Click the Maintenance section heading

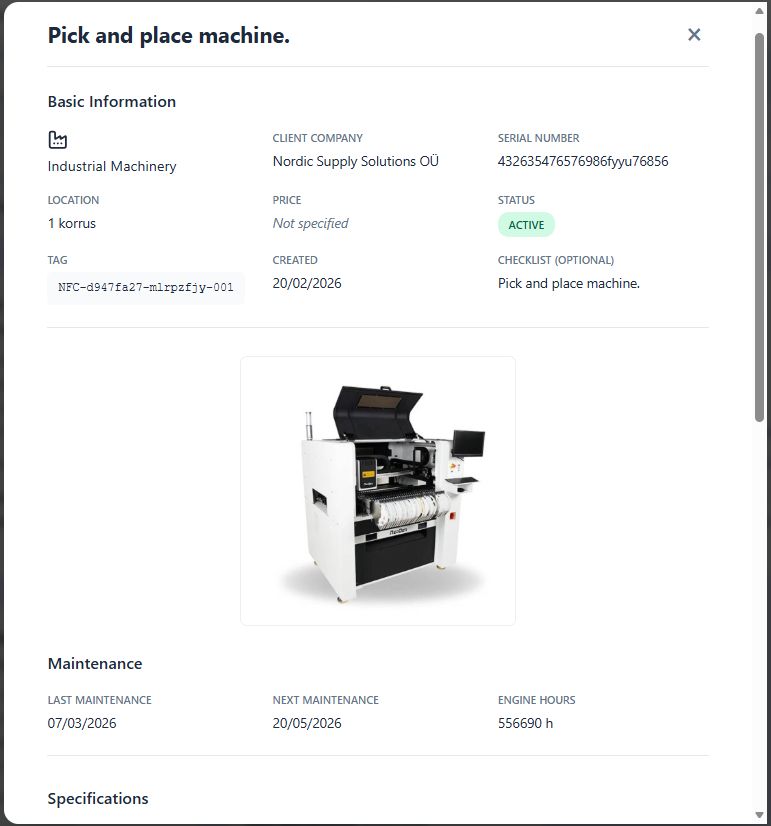tap(95, 664)
